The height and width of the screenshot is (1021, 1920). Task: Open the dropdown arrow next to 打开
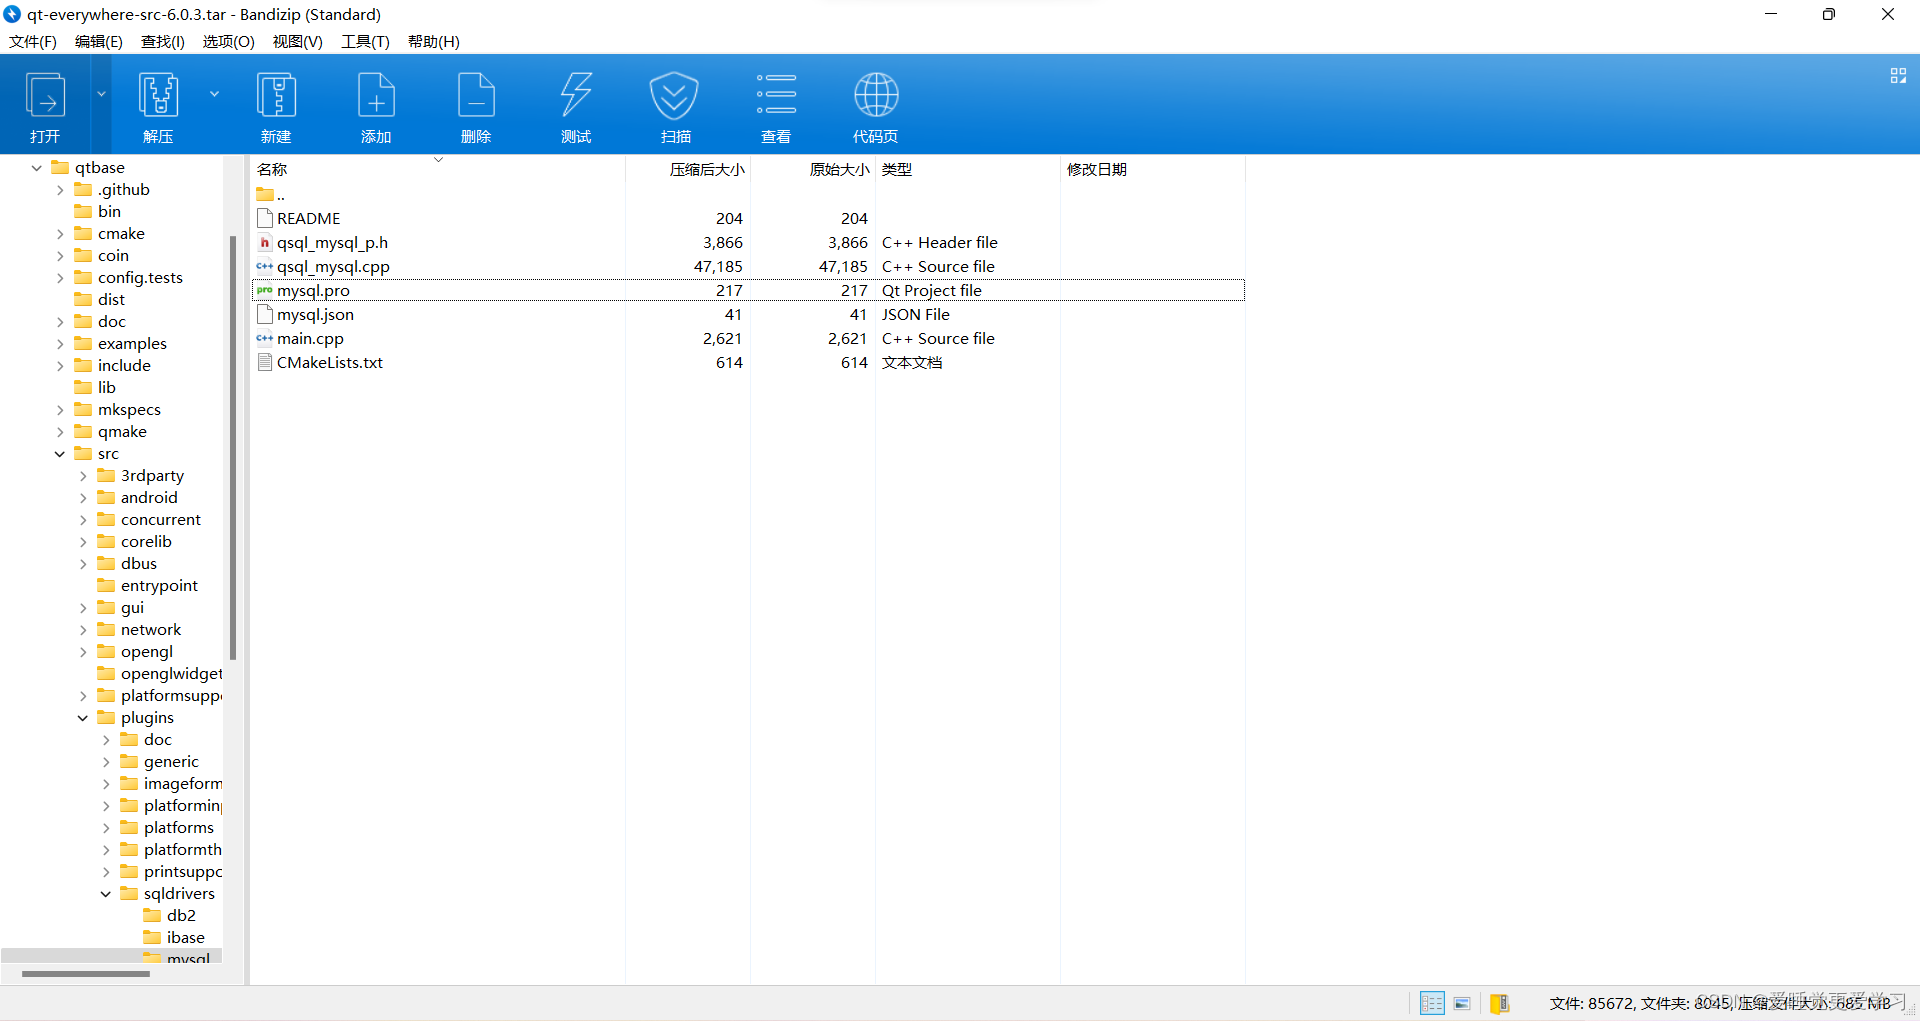pyautogui.click(x=101, y=94)
